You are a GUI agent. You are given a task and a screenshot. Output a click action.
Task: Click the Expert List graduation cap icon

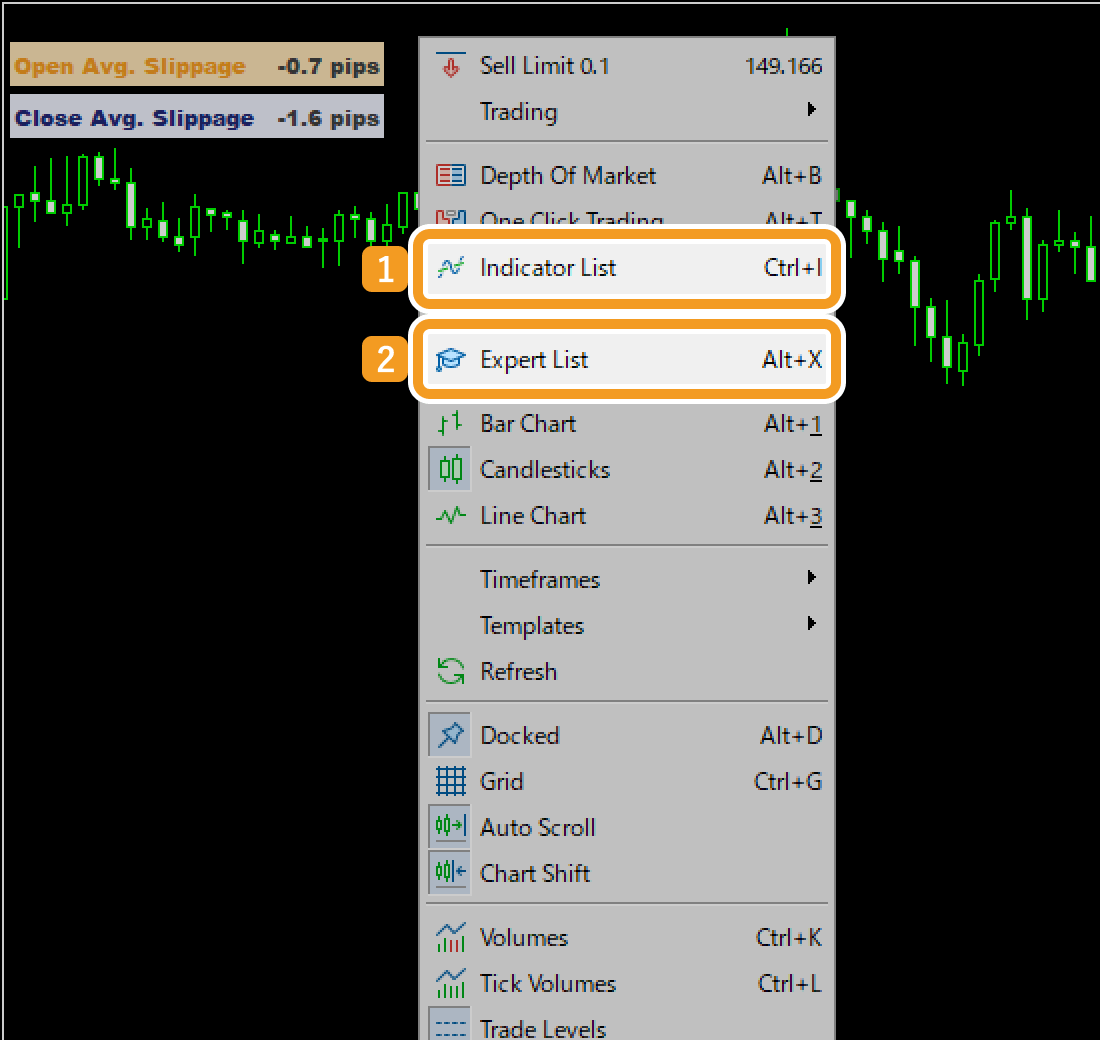[x=450, y=359]
